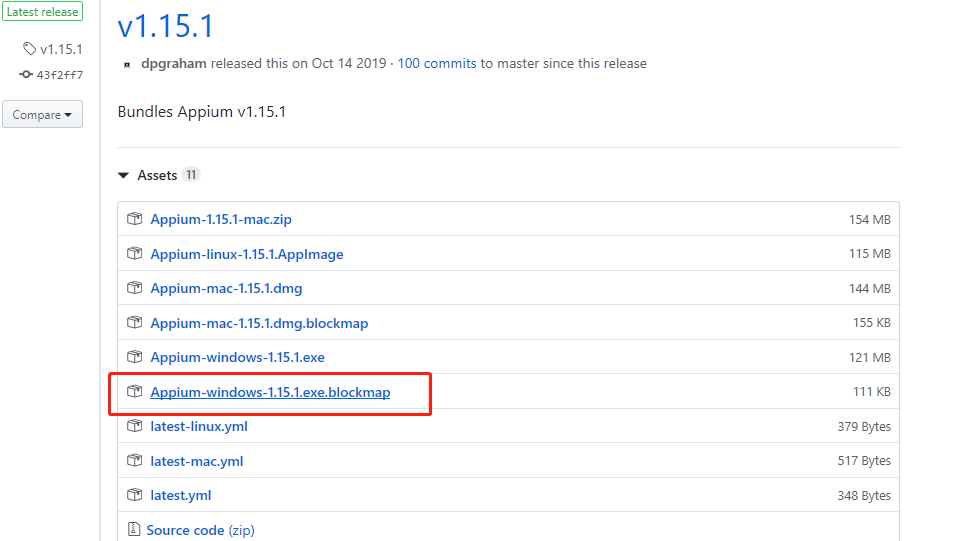Screen dimensions: 963x541
Task: Open dpgraham's profile link
Action: point(174,63)
